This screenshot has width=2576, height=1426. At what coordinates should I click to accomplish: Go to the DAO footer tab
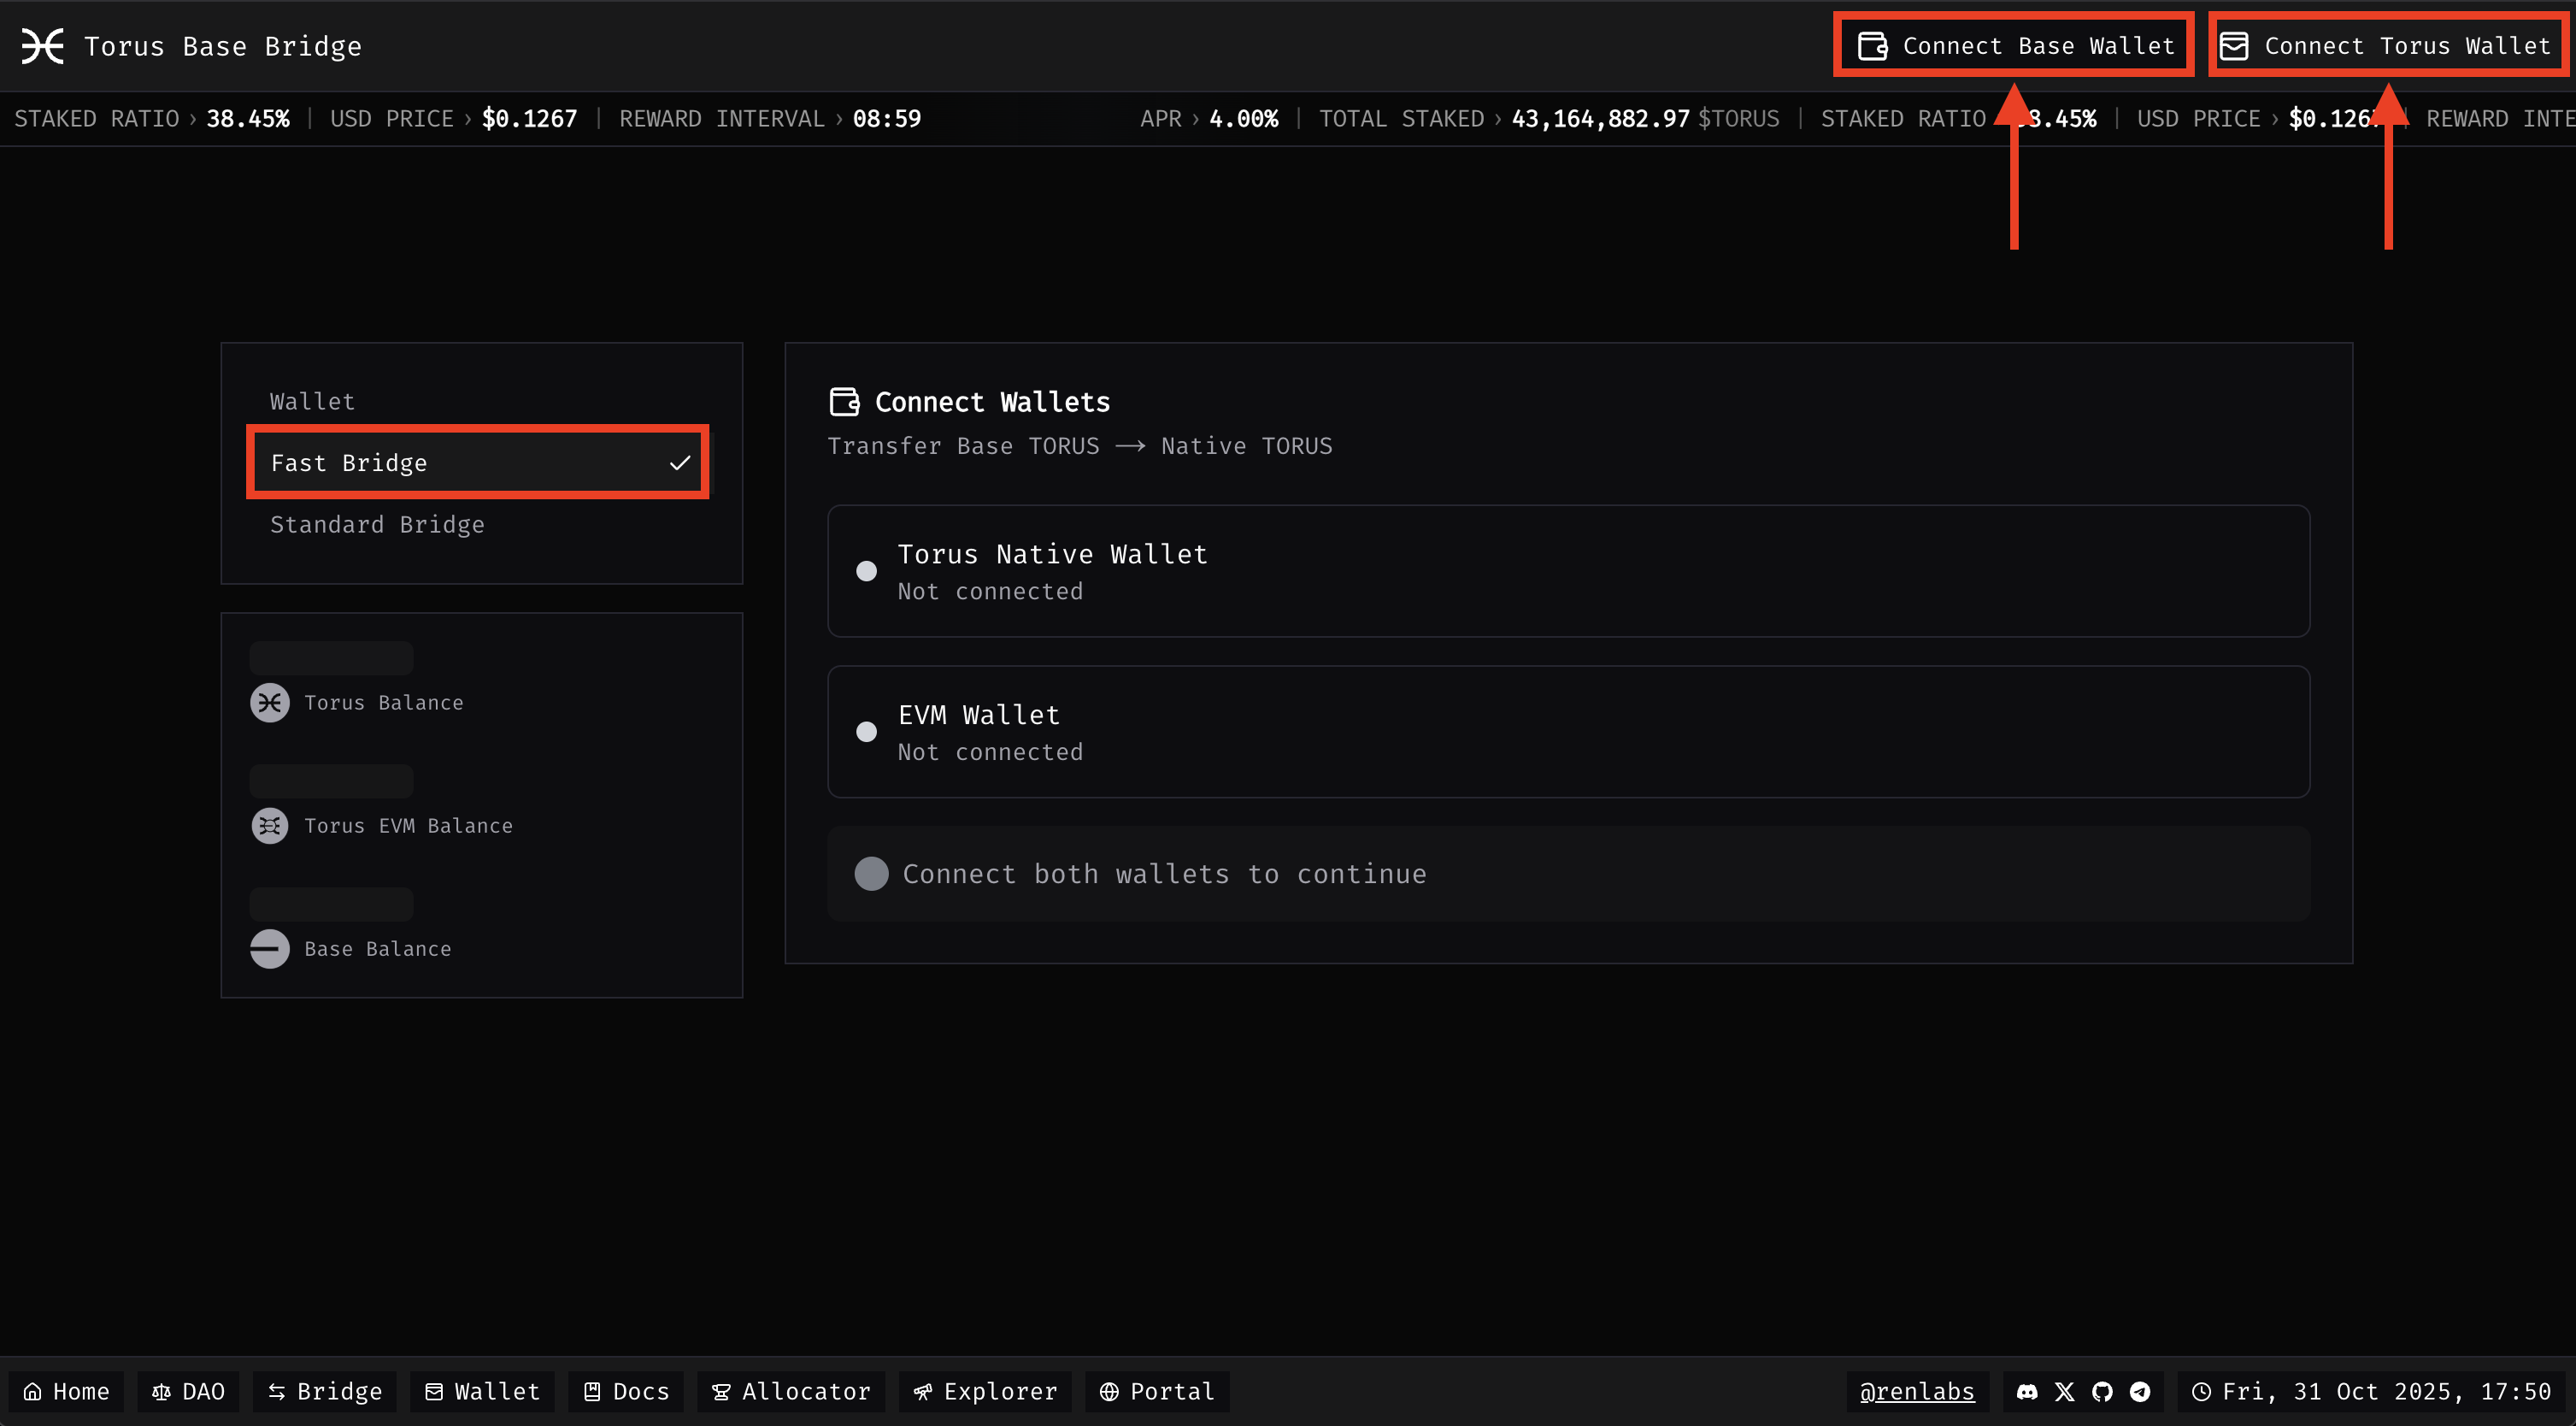(188, 1391)
